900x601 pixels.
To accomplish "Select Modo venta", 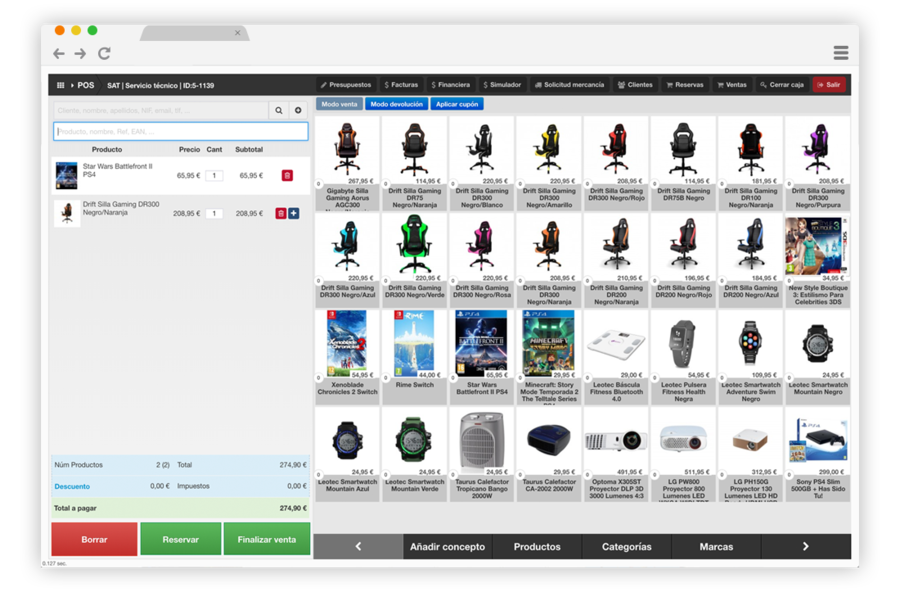I will 339,104.
